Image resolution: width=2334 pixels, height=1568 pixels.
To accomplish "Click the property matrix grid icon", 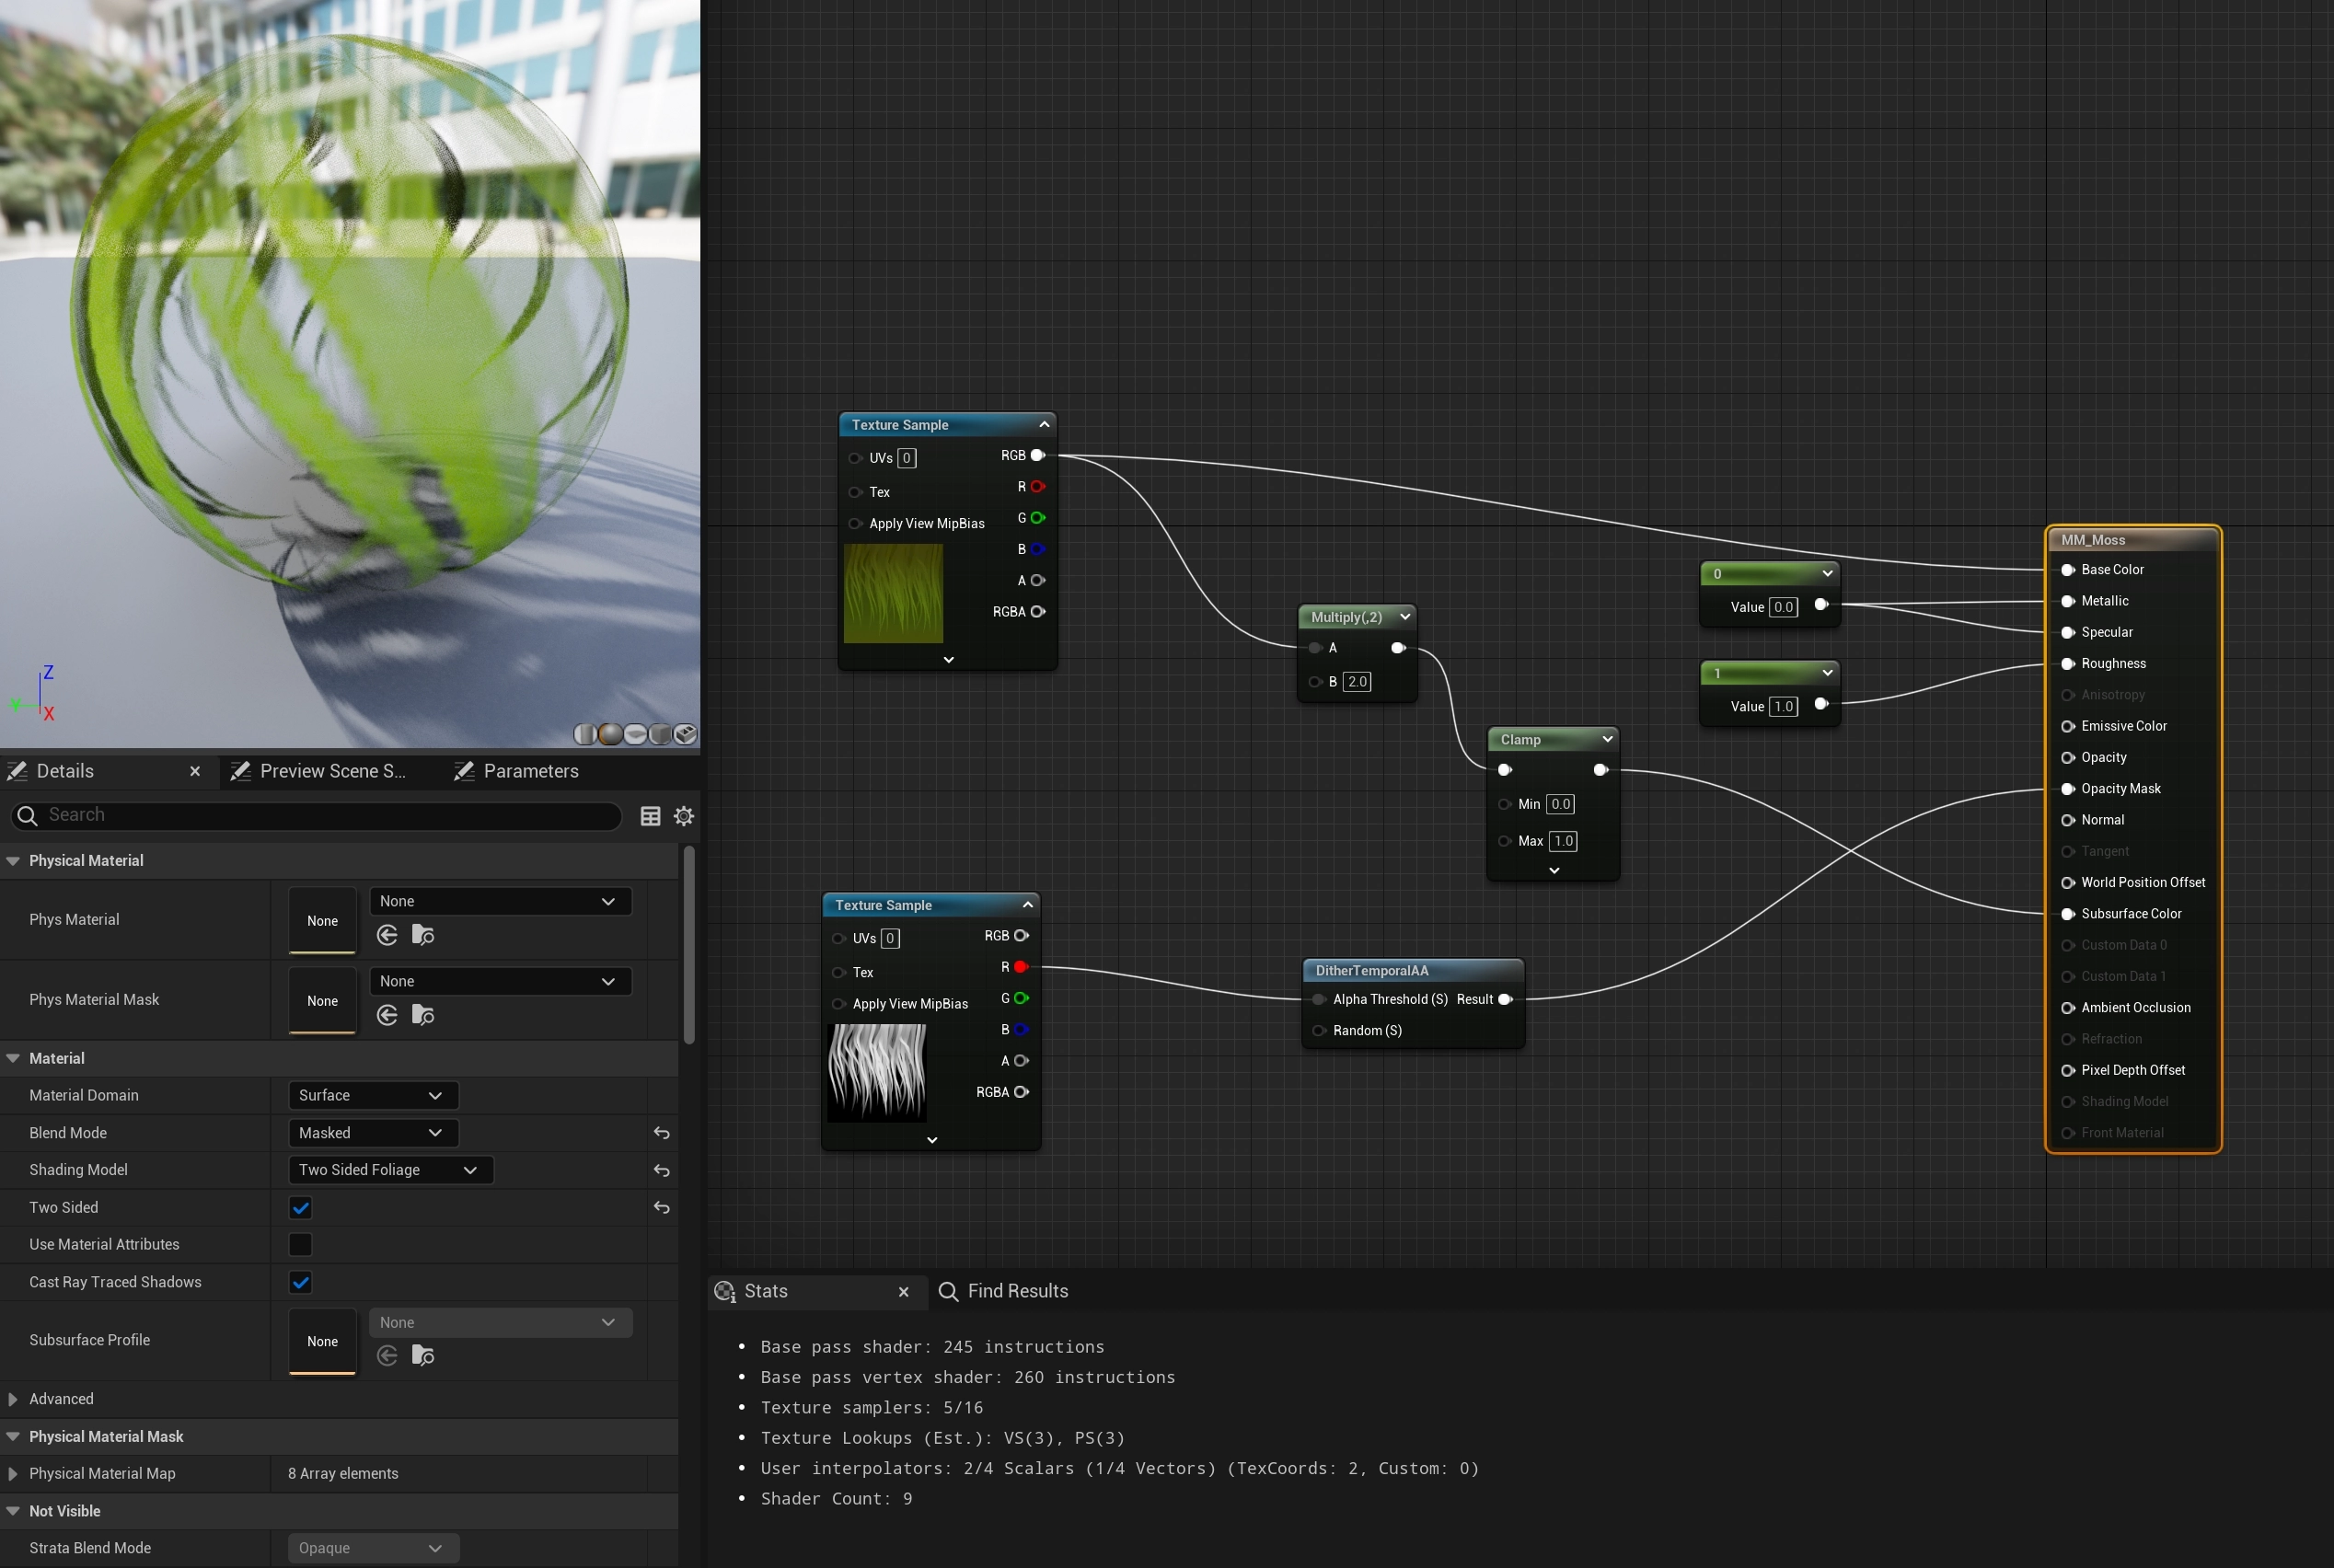I will (650, 816).
